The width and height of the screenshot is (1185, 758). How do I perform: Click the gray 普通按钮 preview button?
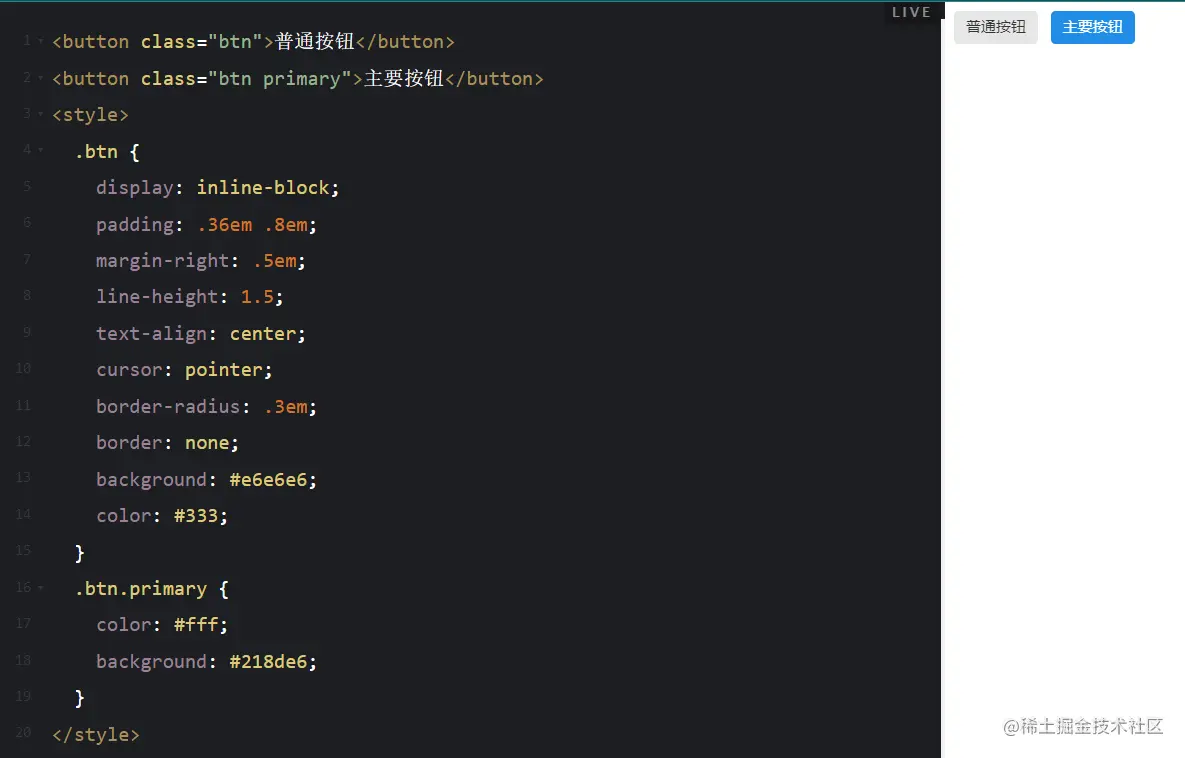click(x=995, y=27)
